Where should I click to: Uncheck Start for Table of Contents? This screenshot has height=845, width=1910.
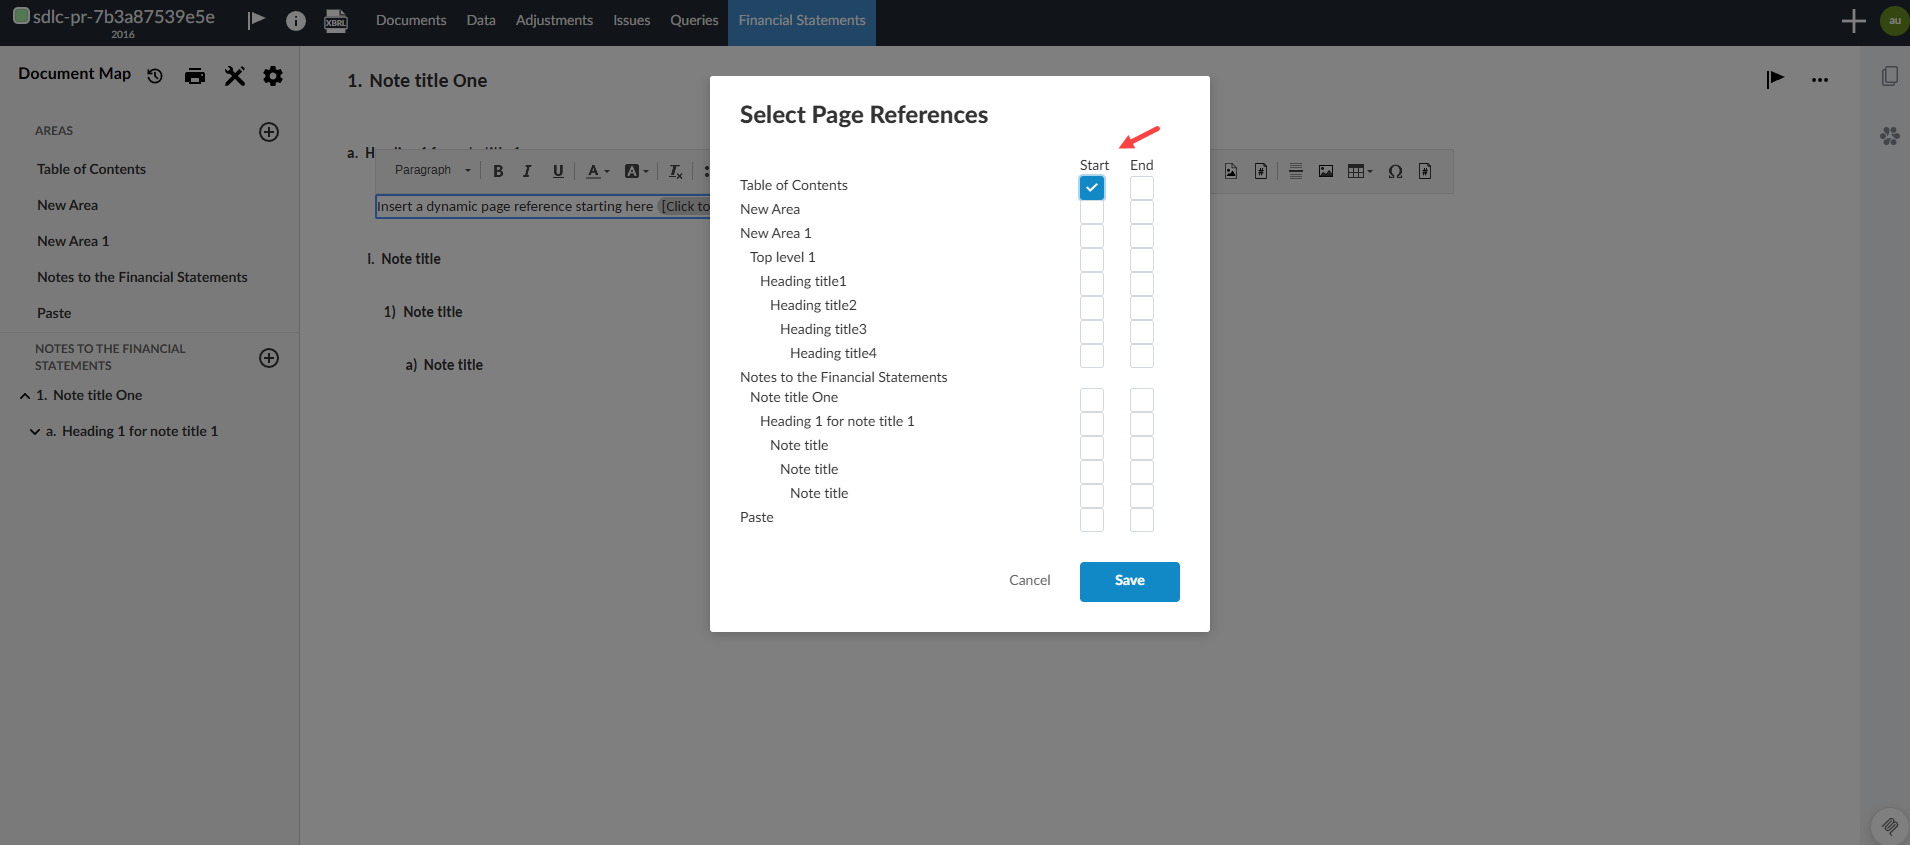point(1092,188)
